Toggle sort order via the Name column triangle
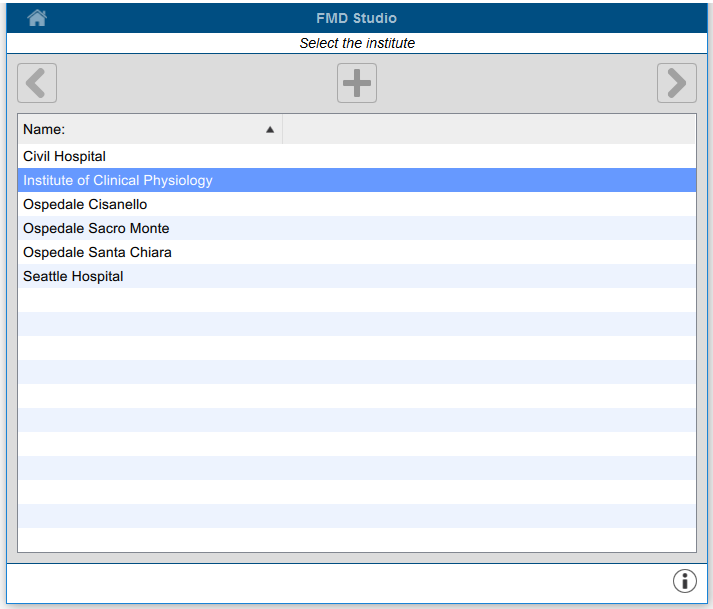 [270, 129]
